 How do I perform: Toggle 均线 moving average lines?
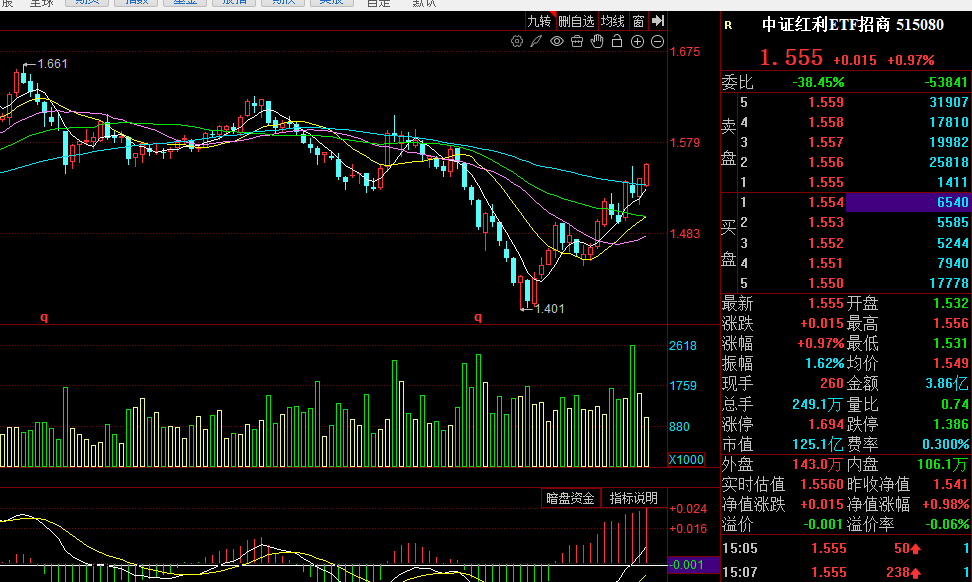click(613, 21)
